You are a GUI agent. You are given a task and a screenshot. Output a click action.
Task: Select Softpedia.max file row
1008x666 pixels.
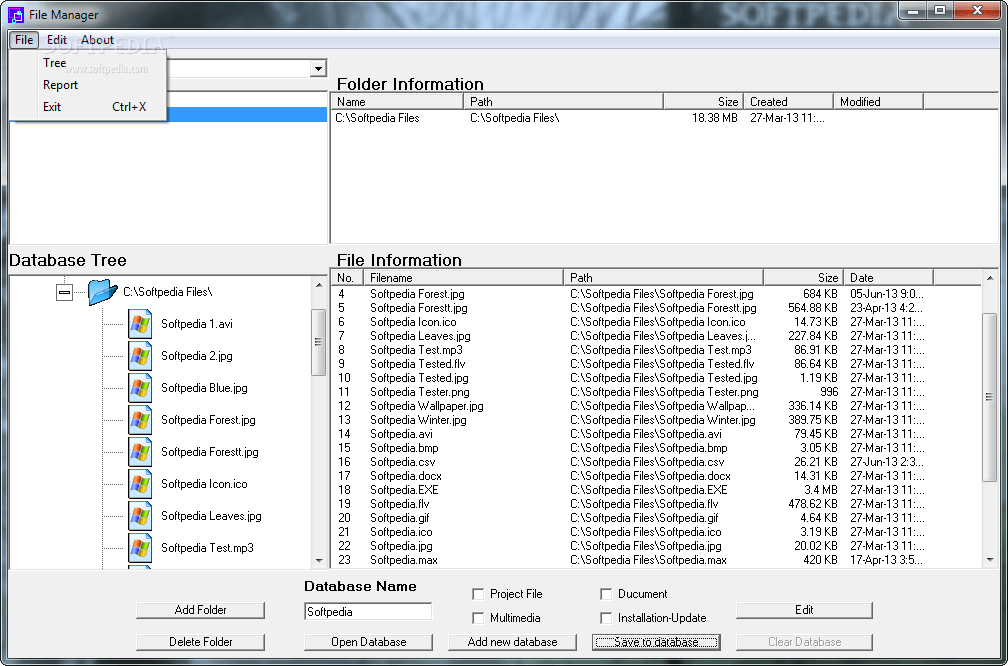(x=656, y=560)
